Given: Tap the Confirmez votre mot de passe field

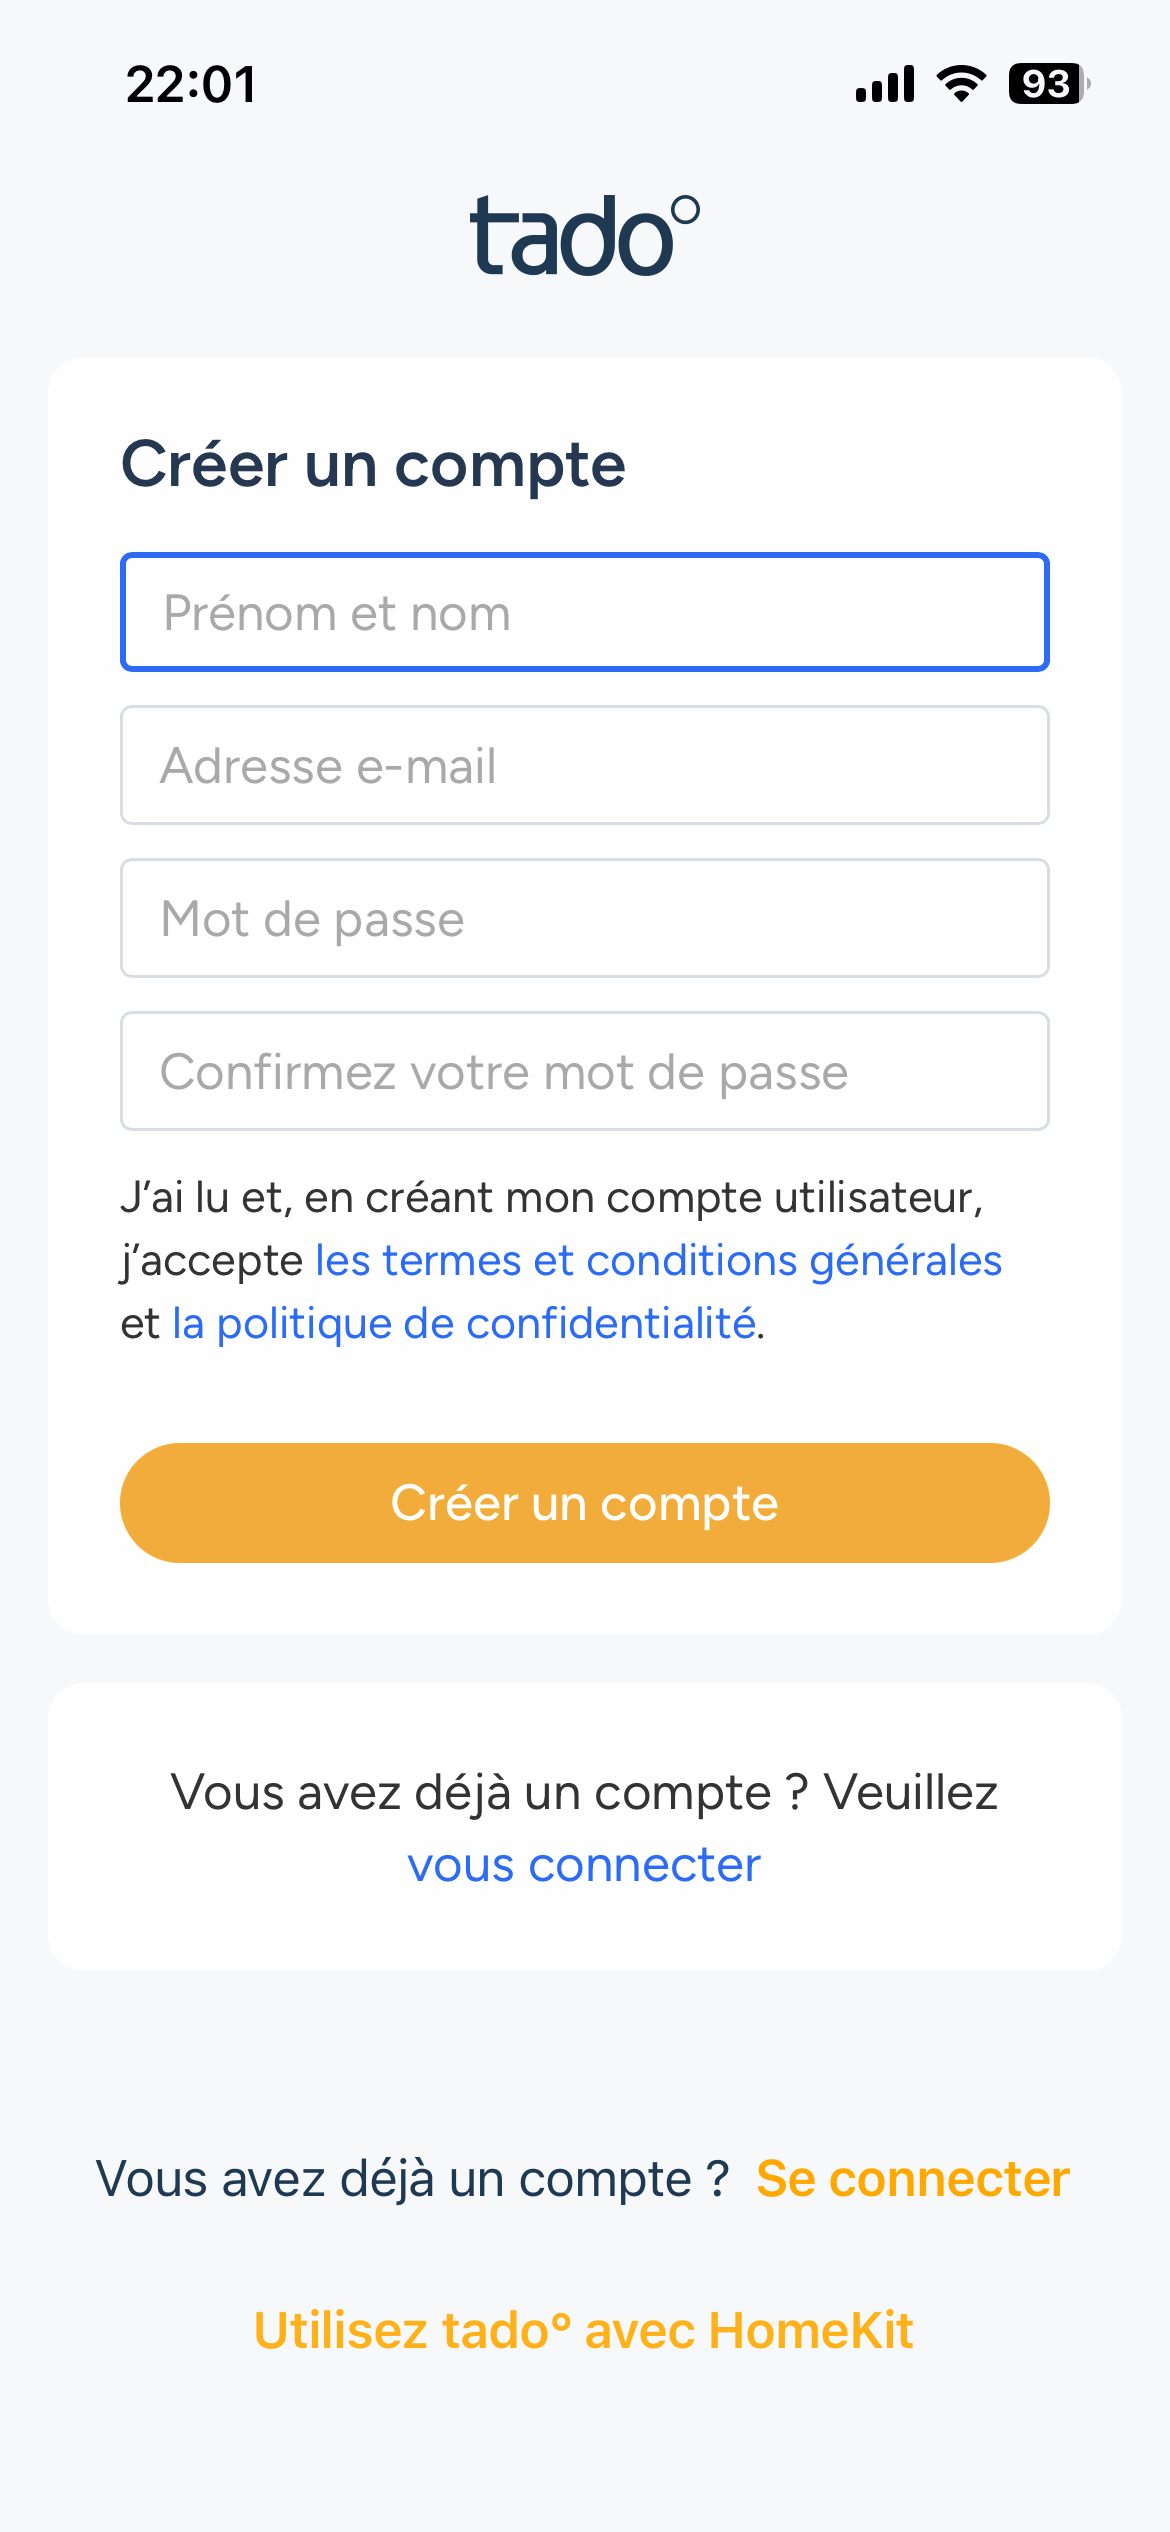Looking at the screenshot, I should click(x=585, y=1071).
